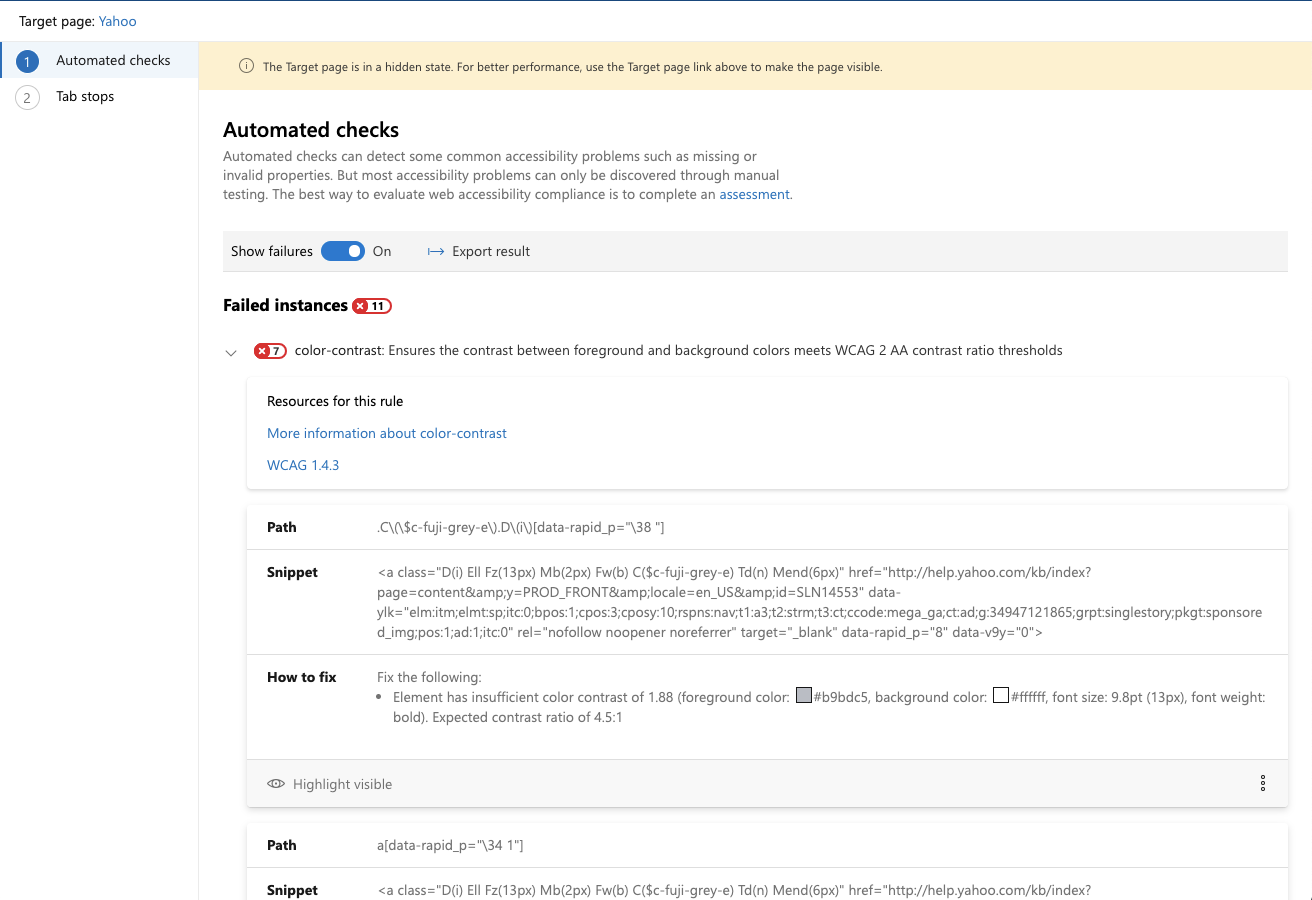This screenshot has height=900, width=1312.
Task: Turn off the Show failures toggle
Action: (x=343, y=251)
